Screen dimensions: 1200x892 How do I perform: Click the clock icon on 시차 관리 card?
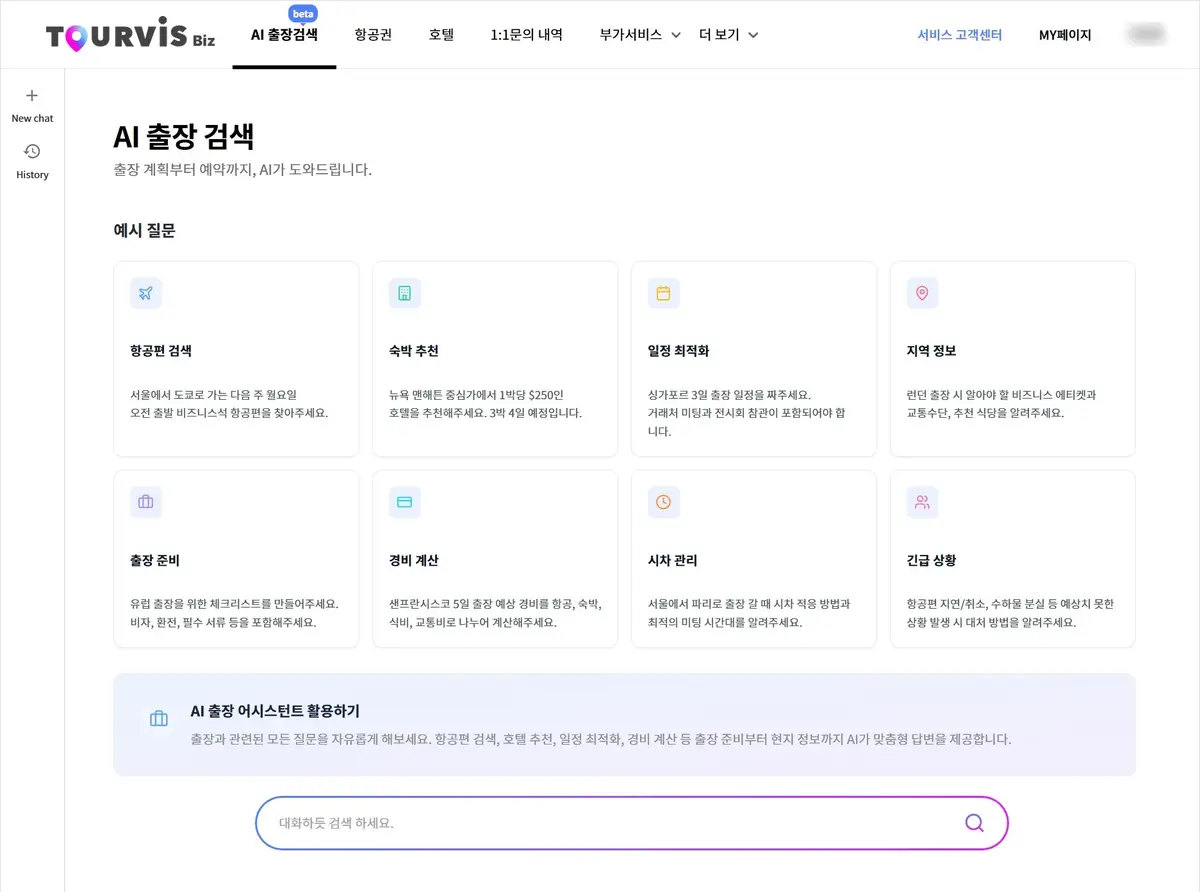click(x=663, y=502)
